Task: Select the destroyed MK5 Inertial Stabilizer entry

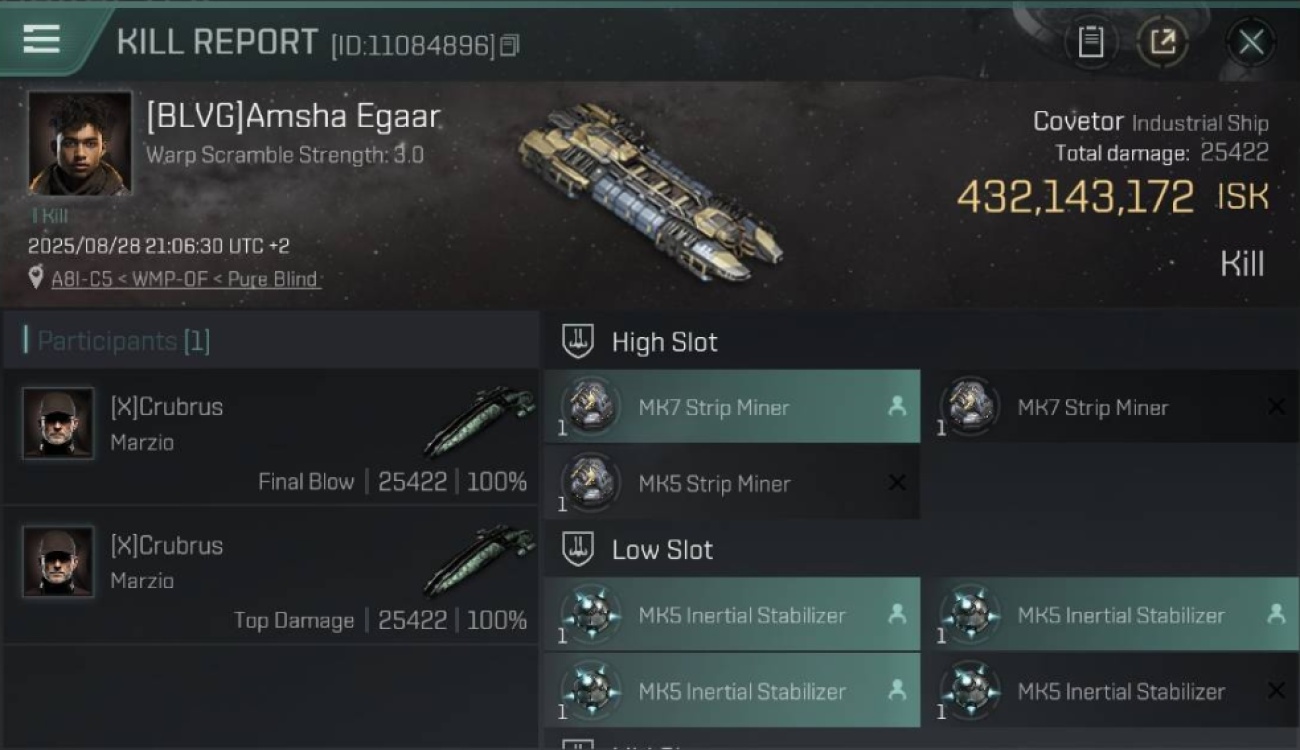Action: click(1115, 691)
